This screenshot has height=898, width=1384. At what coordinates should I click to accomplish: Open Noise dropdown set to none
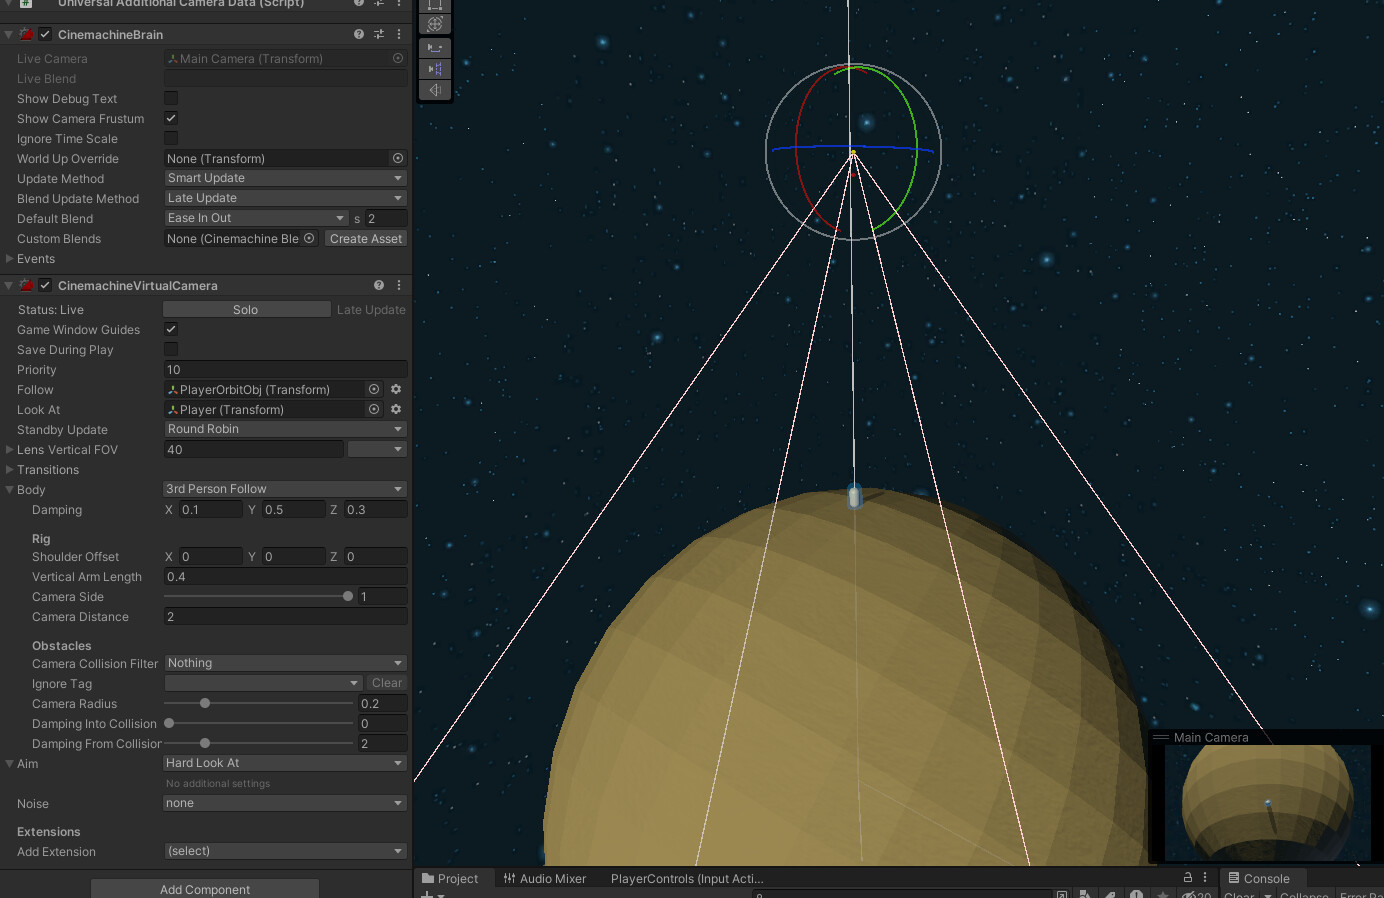point(285,803)
